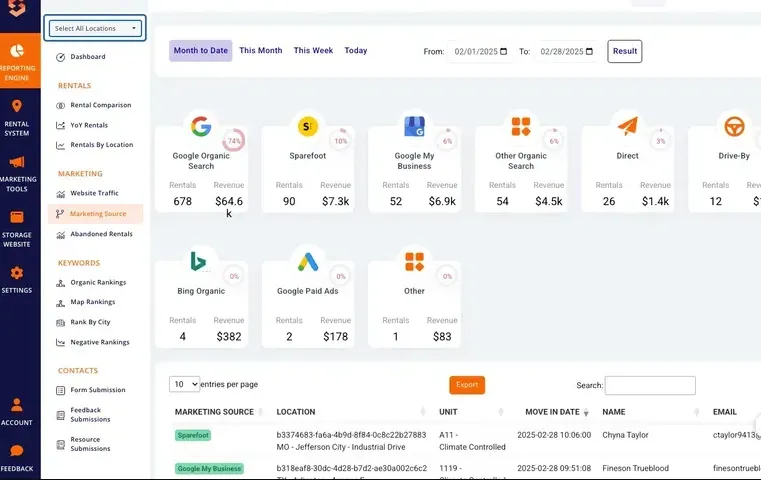Click Bing Organic revenue value $382
Viewport: 761px width, 480px height.
pyautogui.click(x=229, y=336)
